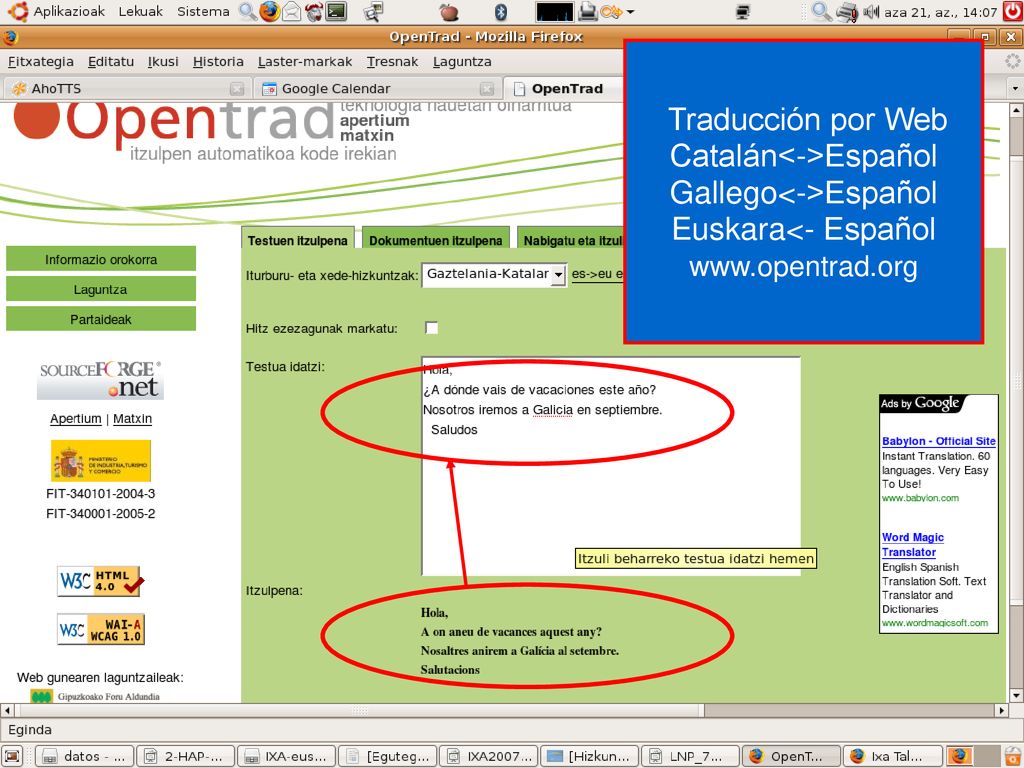Click the network monitor icon in top panel
This screenshot has height=768, width=1024.
point(742,11)
